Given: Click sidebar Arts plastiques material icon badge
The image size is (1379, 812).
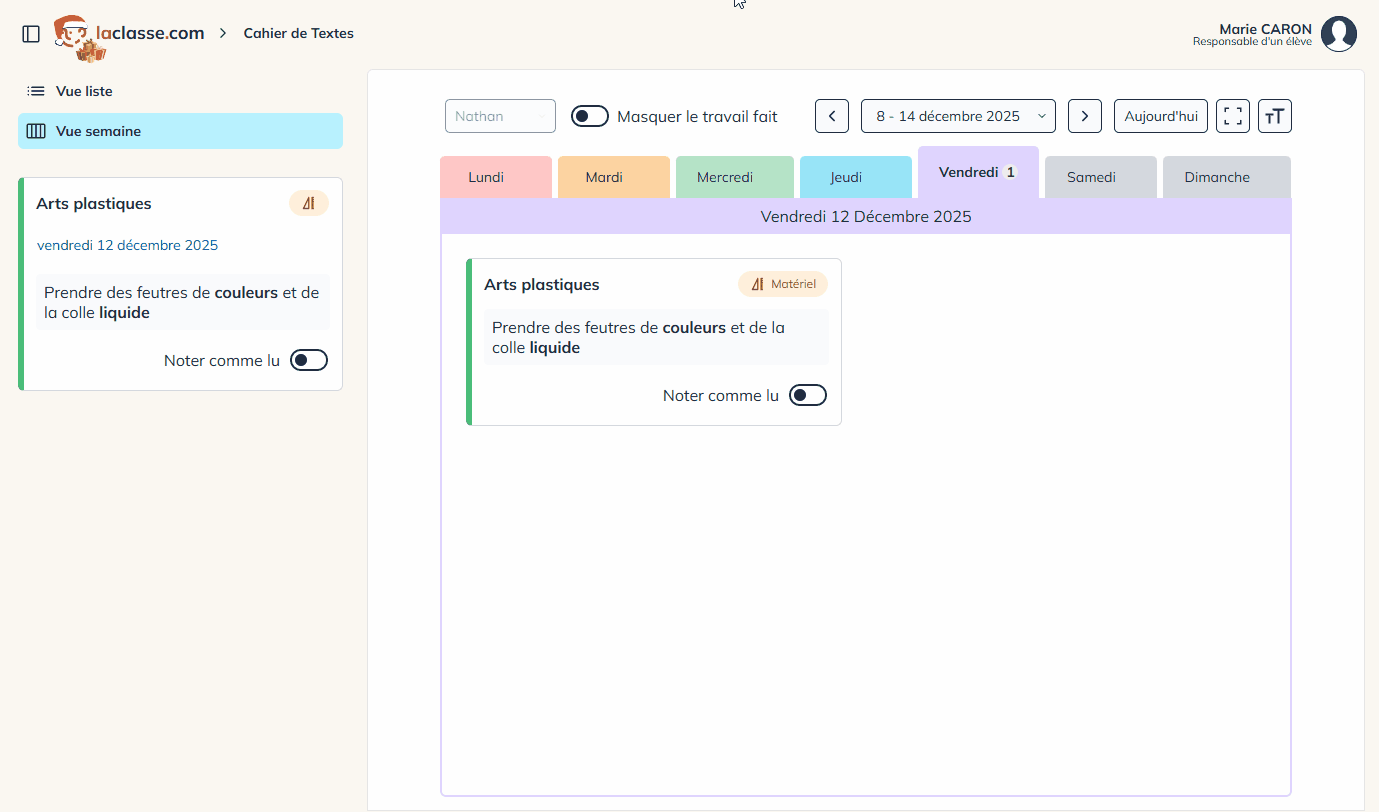Looking at the screenshot, I should pos(309,203).
